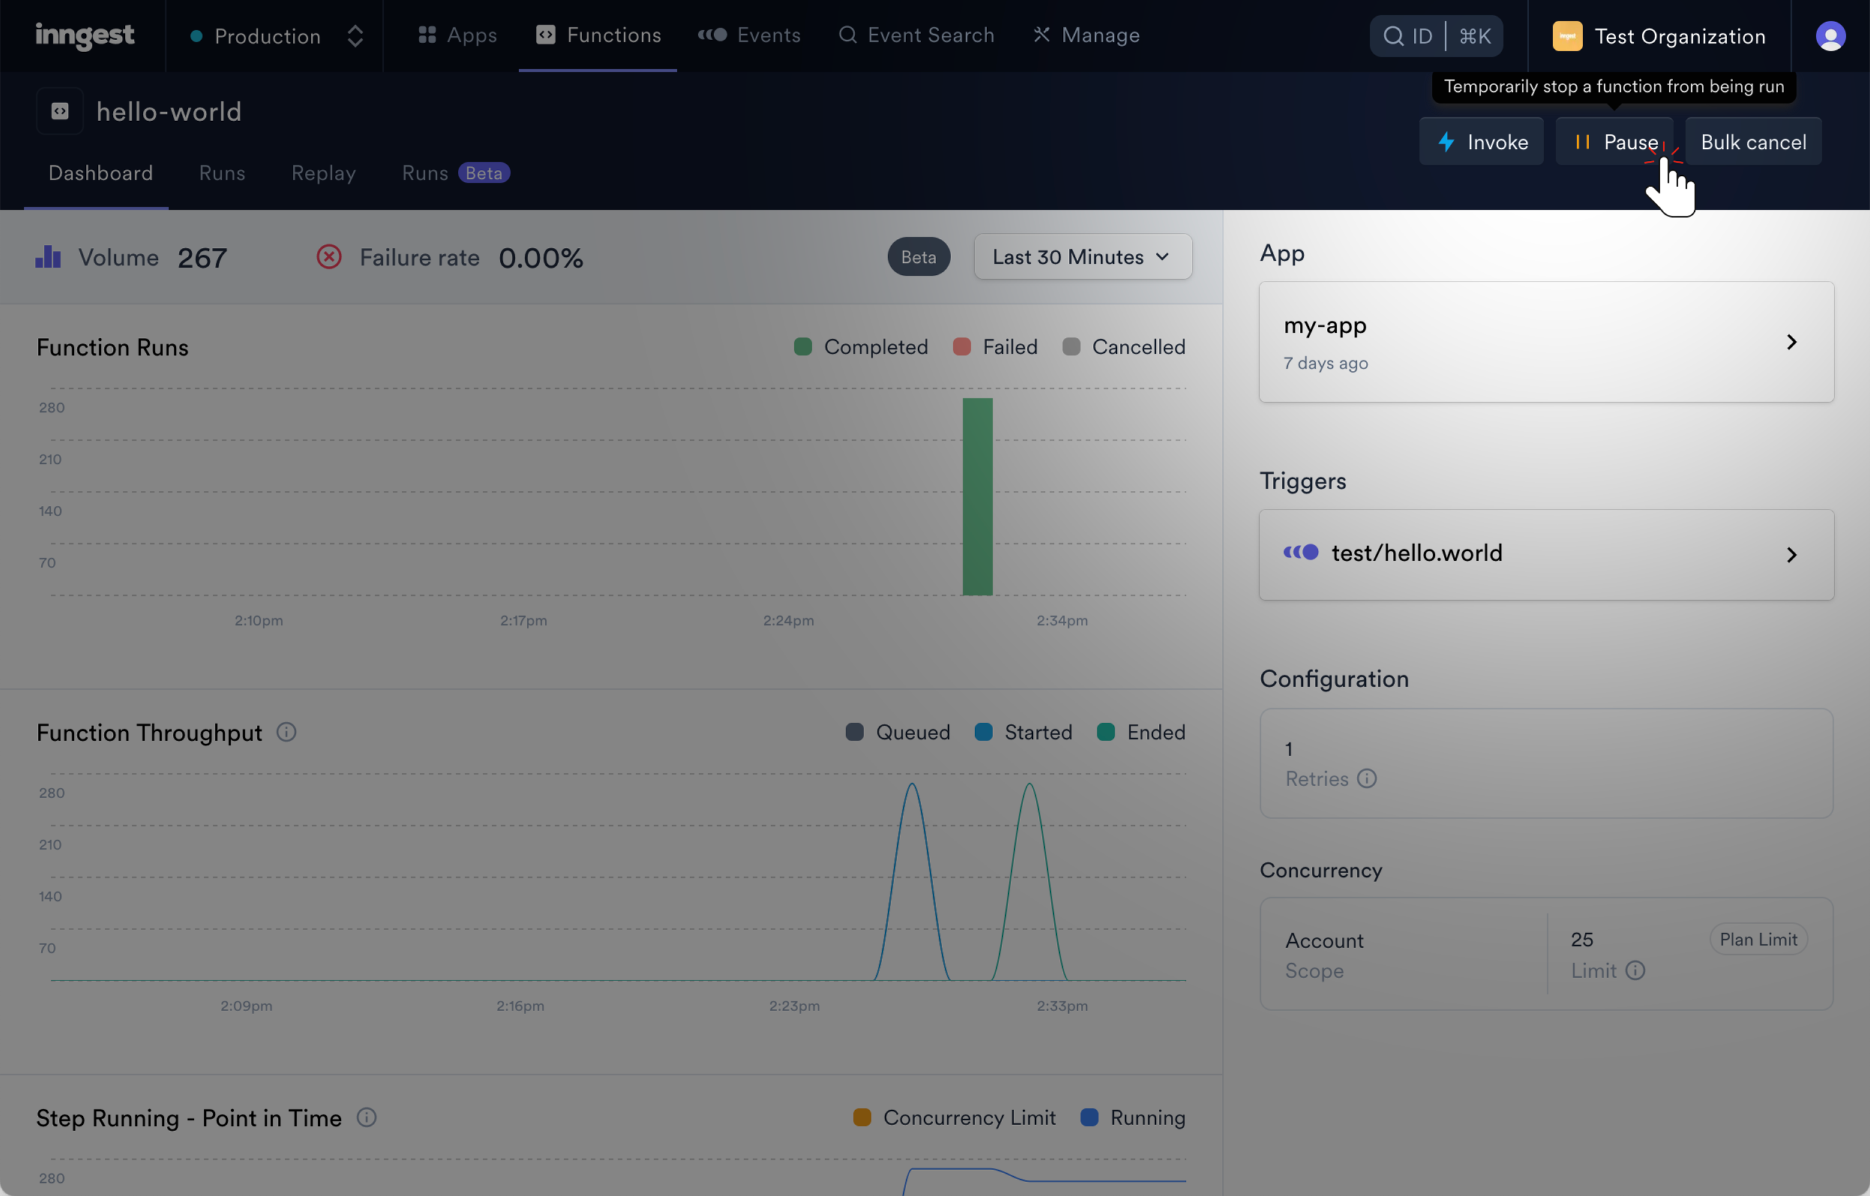This screenshot has height=1196, width=1870.
Task: Open the Runs Beta tab
Action: [x=455, y=173]
